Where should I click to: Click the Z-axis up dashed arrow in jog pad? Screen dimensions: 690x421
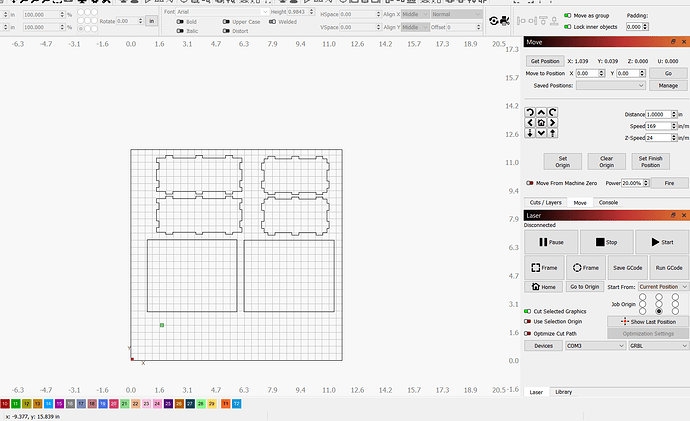[552, 133]
